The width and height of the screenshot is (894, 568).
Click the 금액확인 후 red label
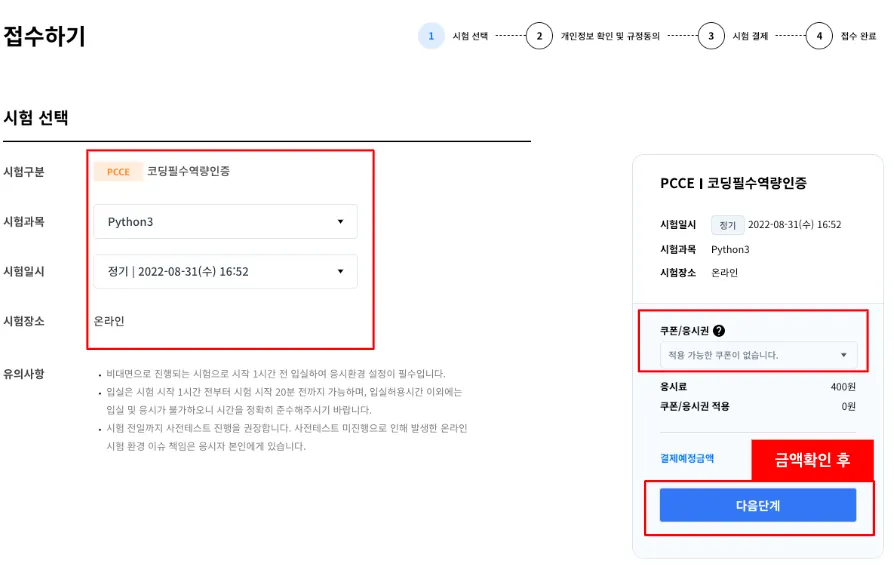[x=812, y=460]
